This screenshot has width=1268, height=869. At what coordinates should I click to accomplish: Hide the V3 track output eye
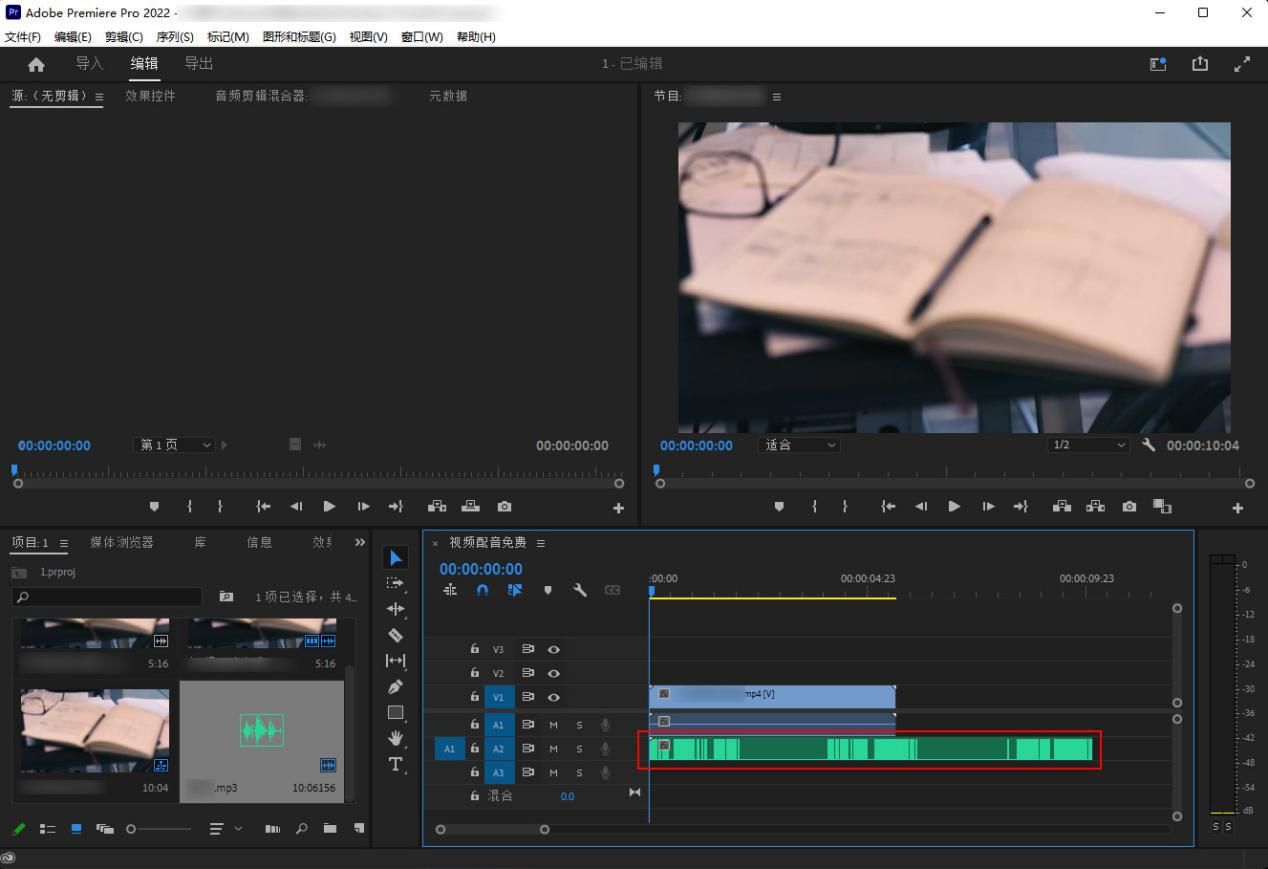click(554, 649)
